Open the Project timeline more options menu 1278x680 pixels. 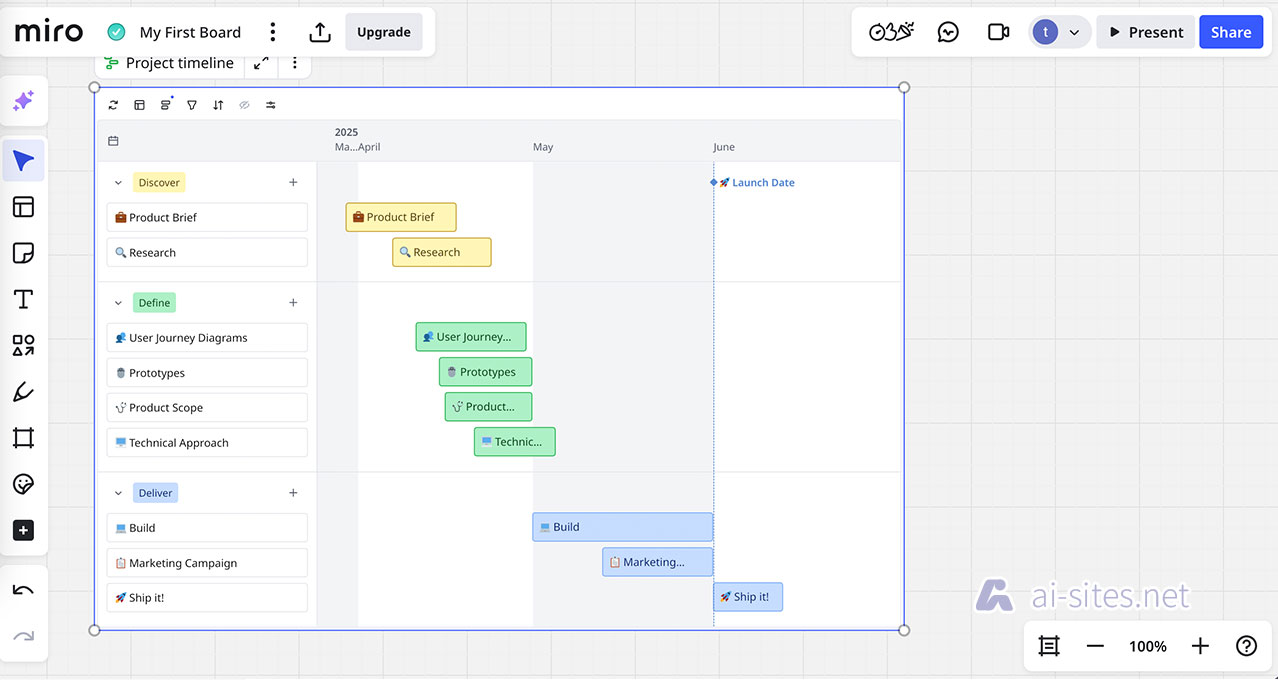pyautogui.click(x=294, y=63)
